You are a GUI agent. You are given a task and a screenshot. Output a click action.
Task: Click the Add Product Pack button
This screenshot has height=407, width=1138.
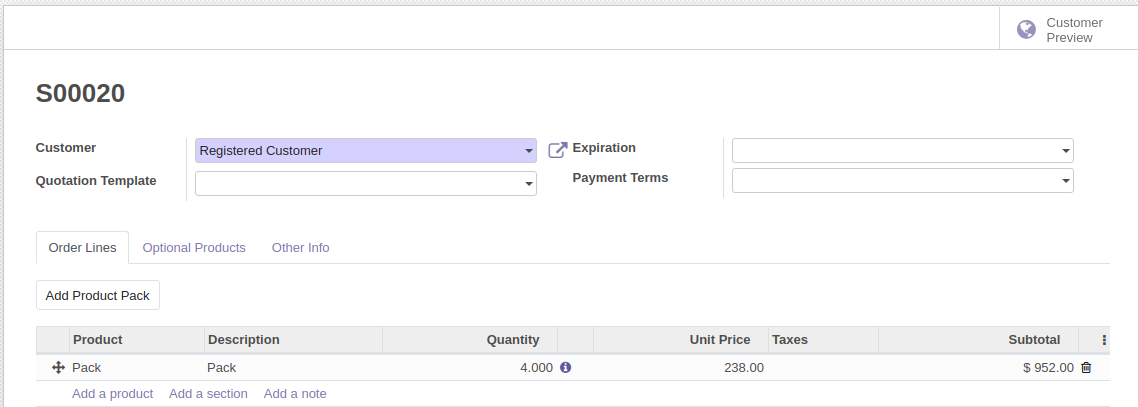pyautogui.click(x=98, y=295)
